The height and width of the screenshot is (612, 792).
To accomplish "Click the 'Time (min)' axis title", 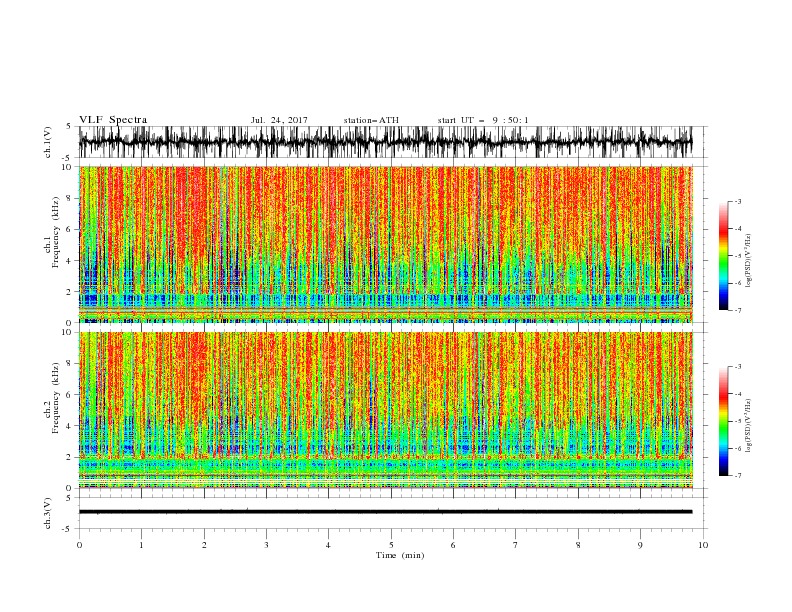I will point(400,555).
